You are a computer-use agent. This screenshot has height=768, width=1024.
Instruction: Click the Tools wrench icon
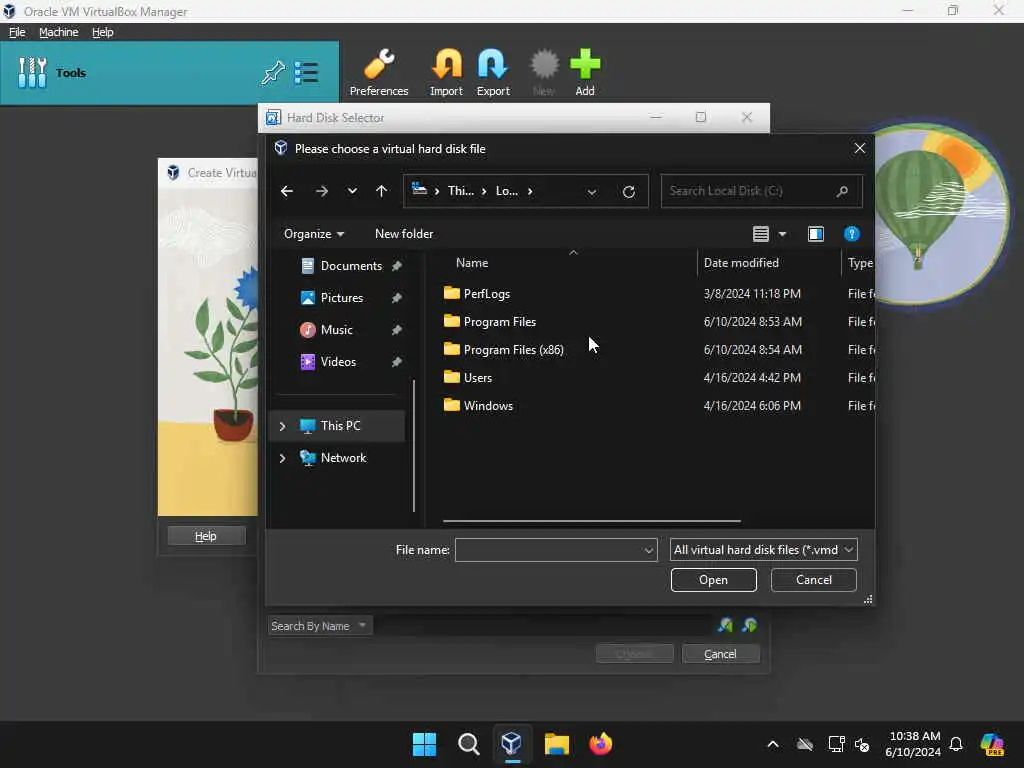pos(32,72)
